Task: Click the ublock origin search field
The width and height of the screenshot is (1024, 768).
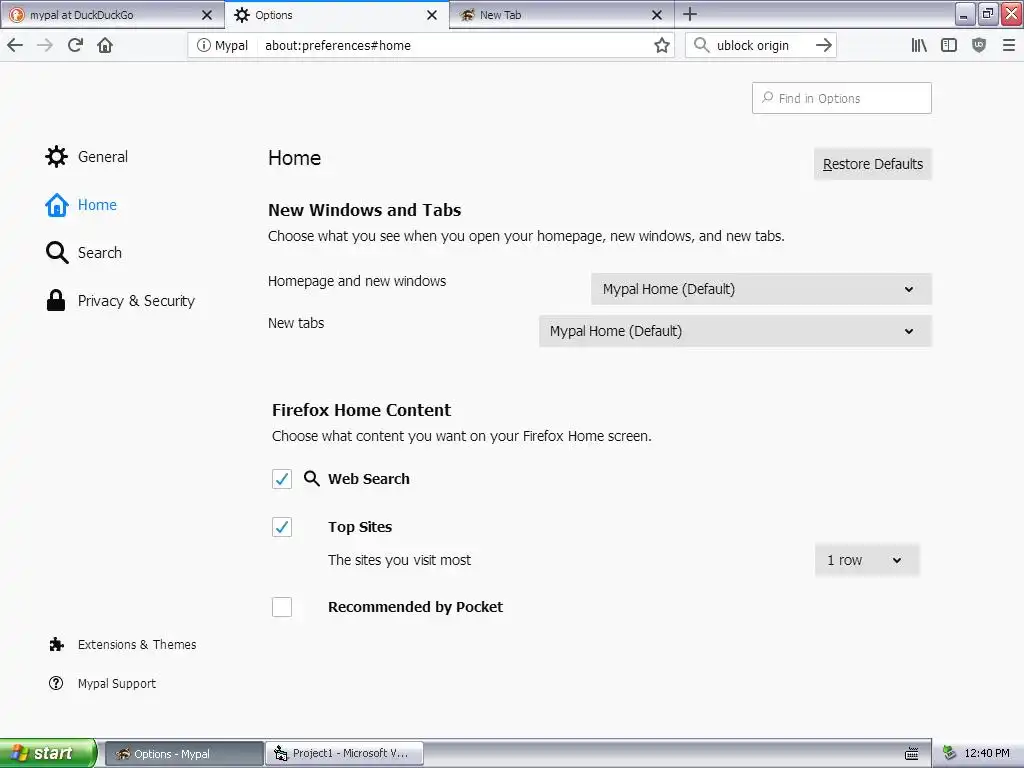Action: pyautogui.click(x=761, y=45)
